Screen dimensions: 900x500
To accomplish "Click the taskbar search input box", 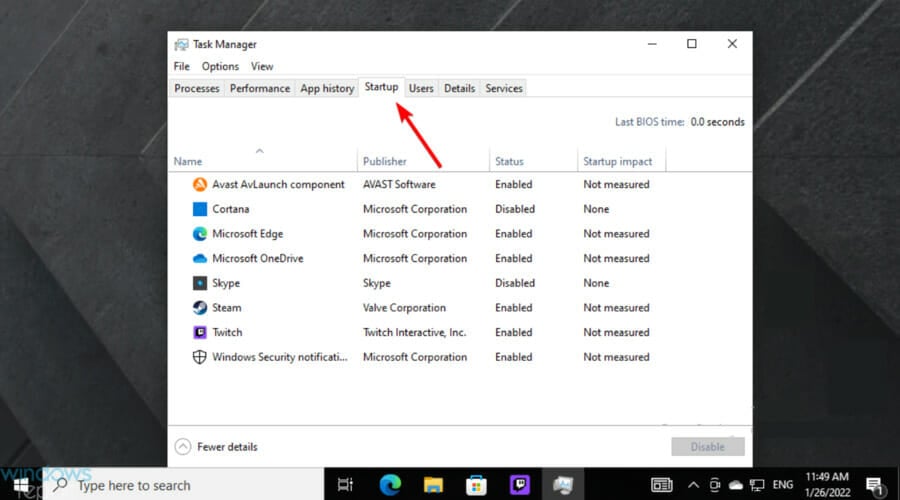I will point(184,485).
